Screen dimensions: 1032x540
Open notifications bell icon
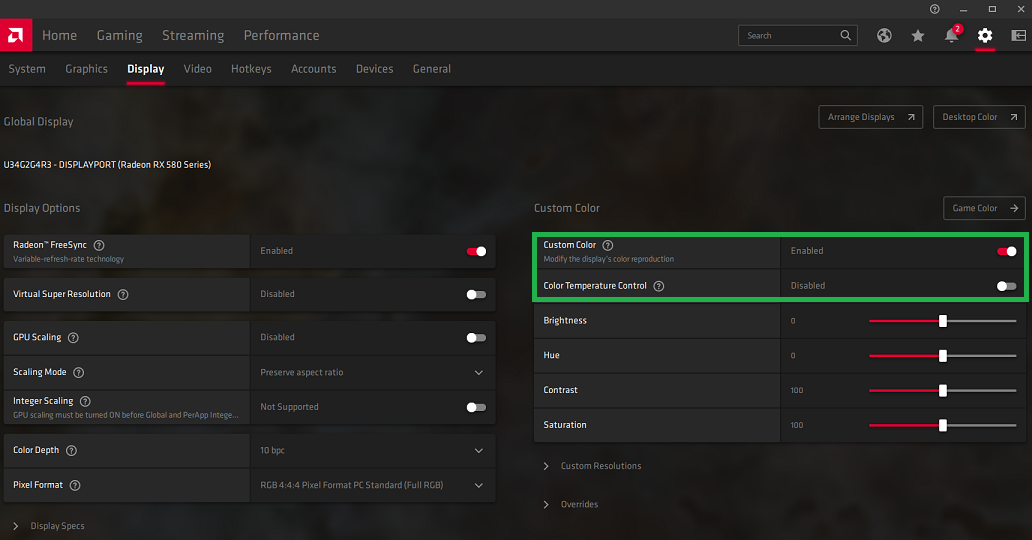tap(951, 36)
